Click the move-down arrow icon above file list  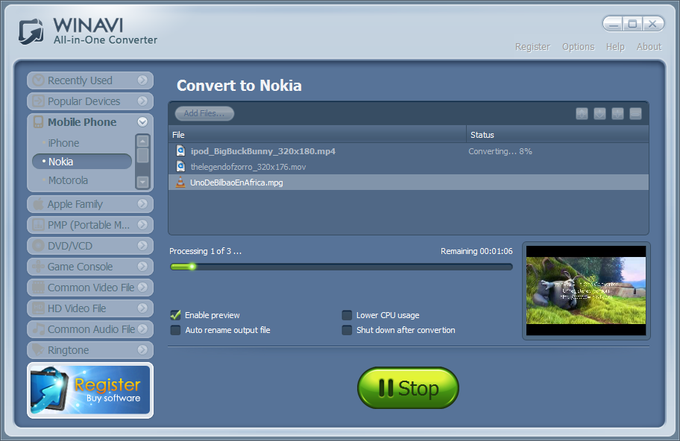tap(600, 114)
